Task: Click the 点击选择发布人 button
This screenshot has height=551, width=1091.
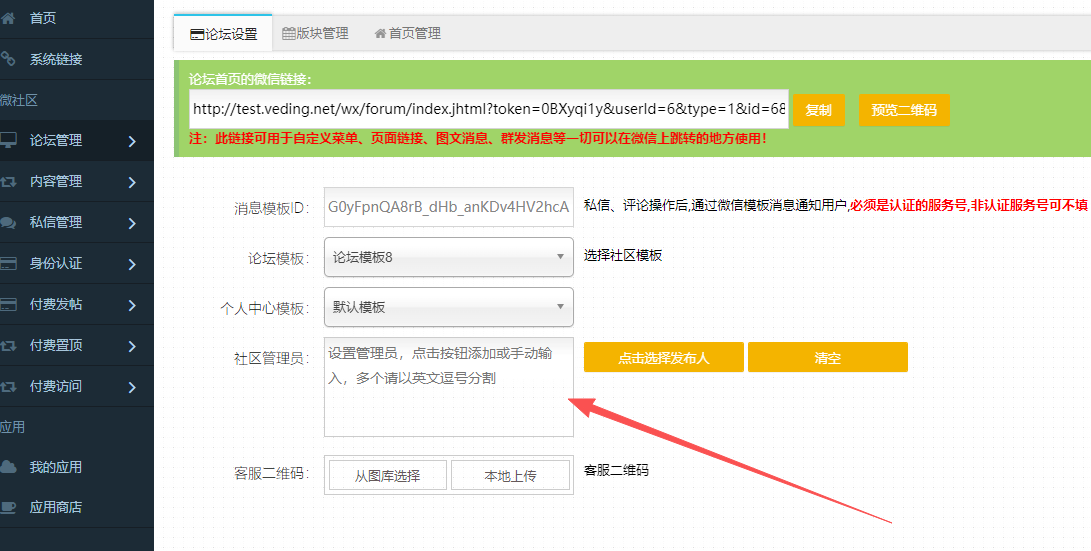Action: coord(663,357)
